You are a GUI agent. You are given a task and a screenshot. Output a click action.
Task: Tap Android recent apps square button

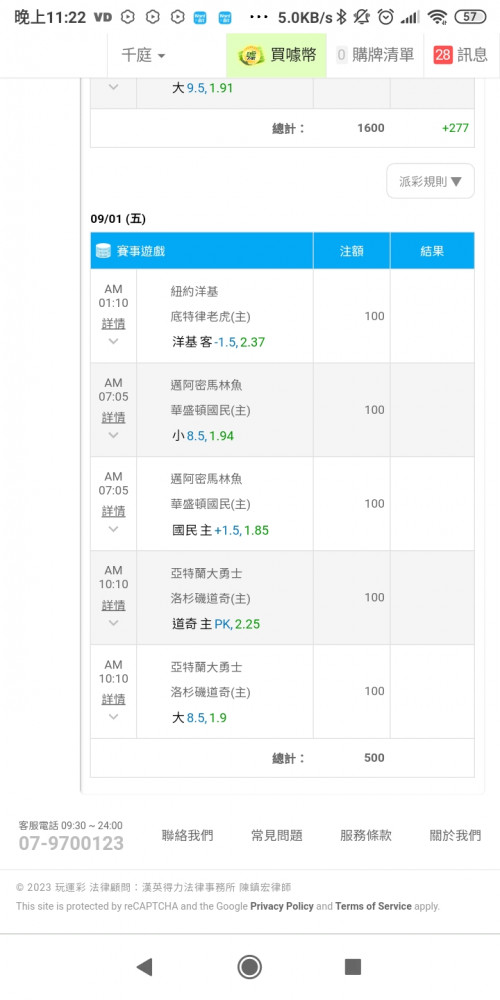click(x=353, y=967)
